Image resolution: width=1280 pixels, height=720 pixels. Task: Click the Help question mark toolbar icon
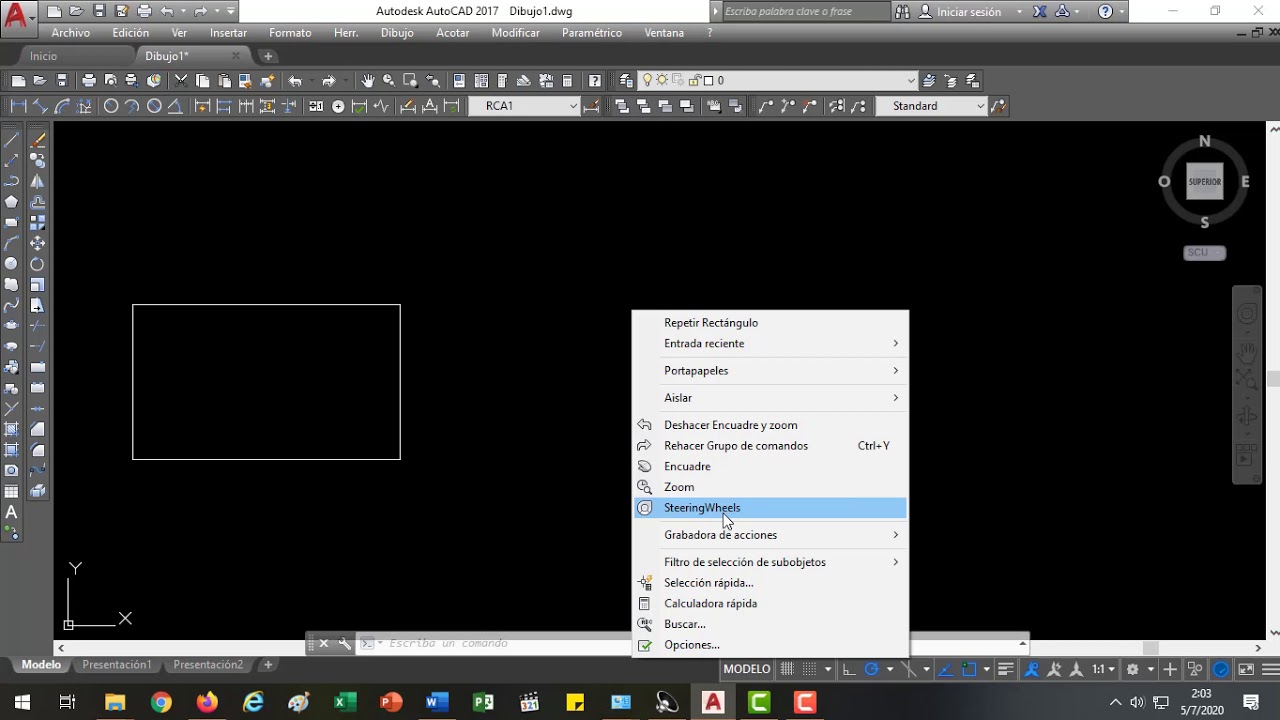point(595,81)
